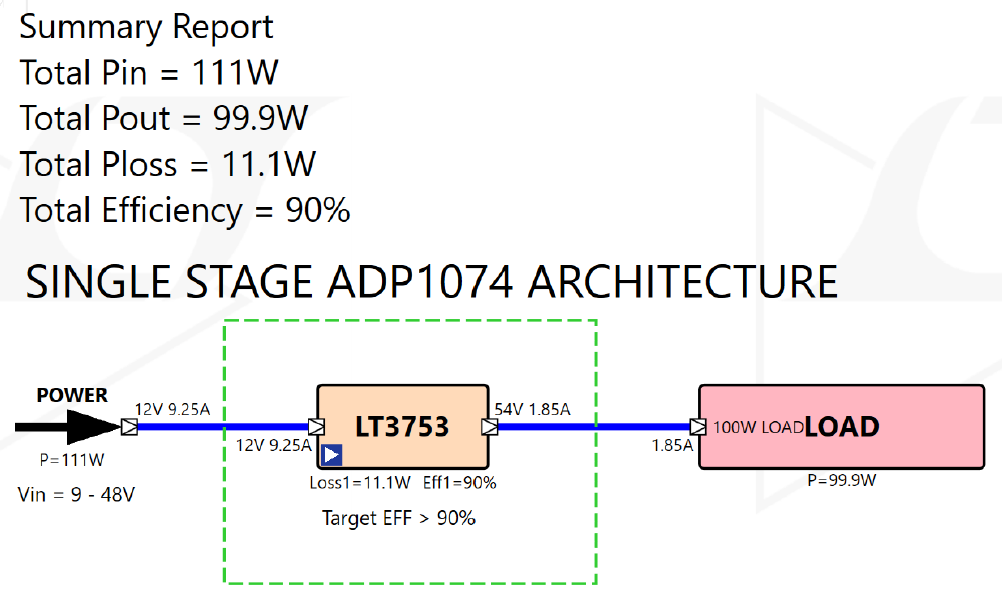Click the 'Loss1=11.1W' label
Viewport: 1002px width, 607px height.
pos(360,483)
